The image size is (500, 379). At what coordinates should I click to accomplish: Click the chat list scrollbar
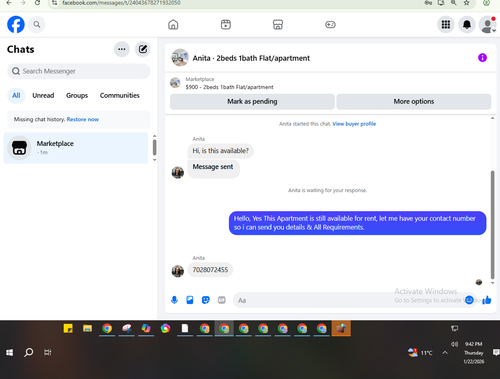(154, 147)
